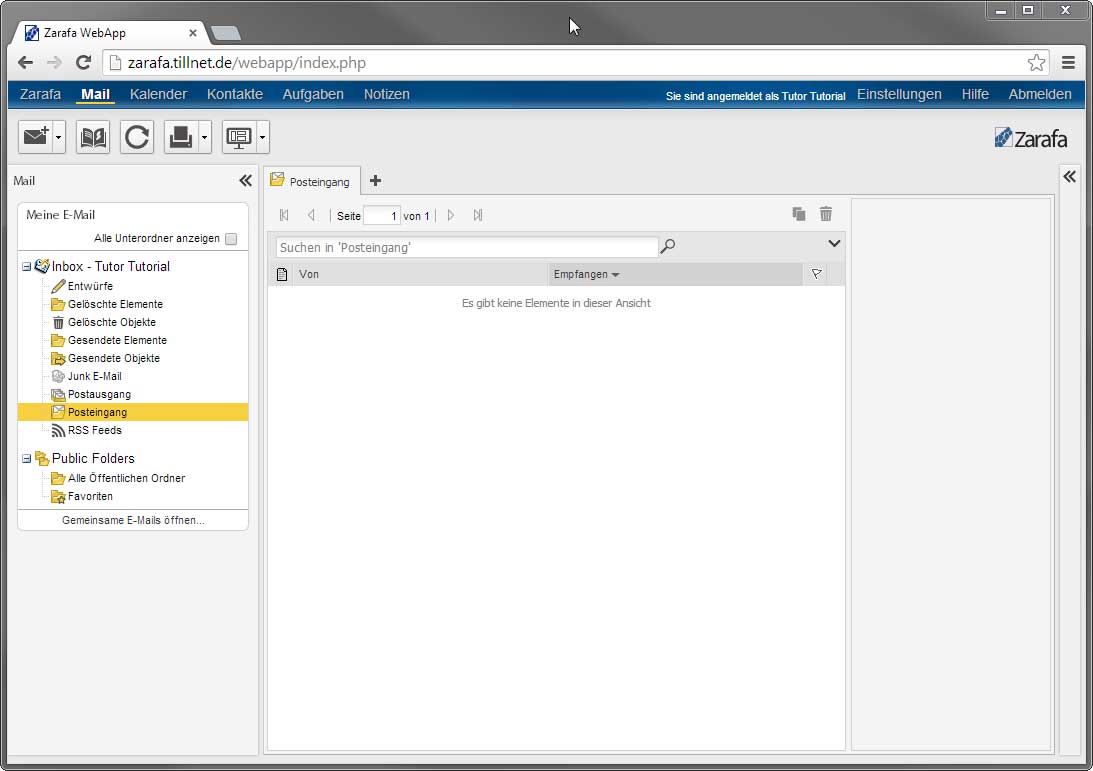Viewport: 1093px width, 771px height.
Task: Open the address book icon
Action: [x=93, y=137]
